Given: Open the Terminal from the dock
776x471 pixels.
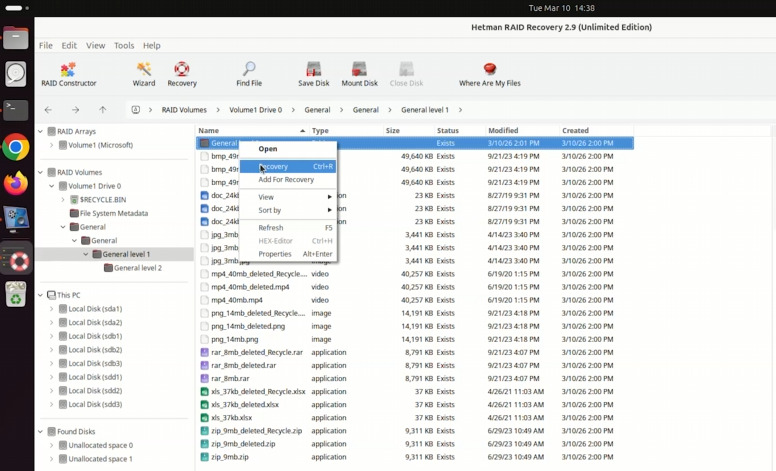Looking at the screenshot, I should click(x=16, y=110).
